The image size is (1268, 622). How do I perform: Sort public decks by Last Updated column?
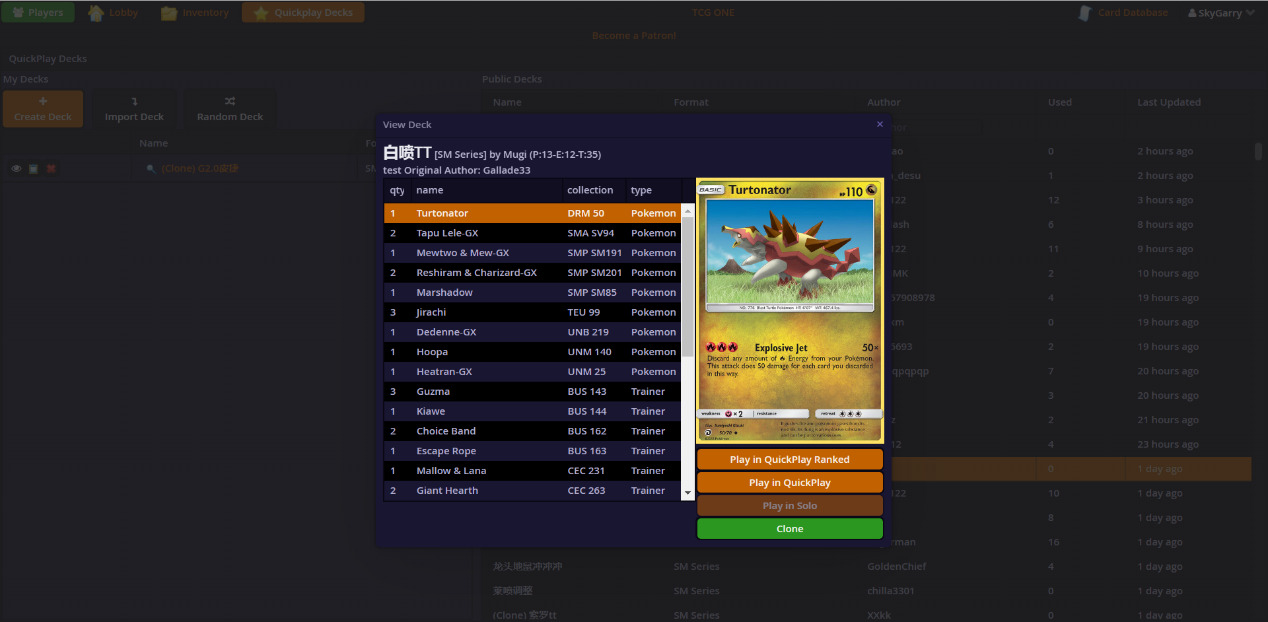click(x=1169, y=102)
